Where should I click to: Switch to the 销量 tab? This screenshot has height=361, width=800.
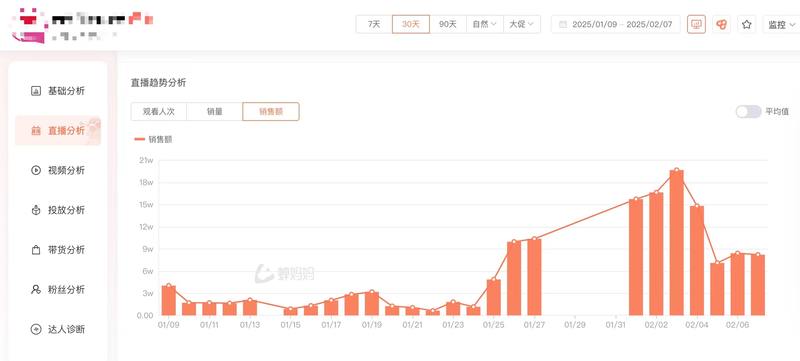[x=215, y=112]
